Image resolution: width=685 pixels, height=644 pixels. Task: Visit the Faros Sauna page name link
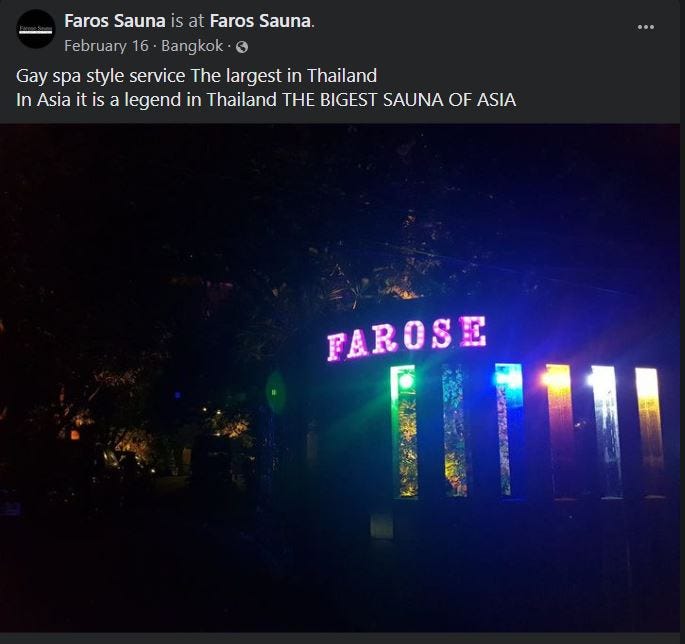[114, 21]
